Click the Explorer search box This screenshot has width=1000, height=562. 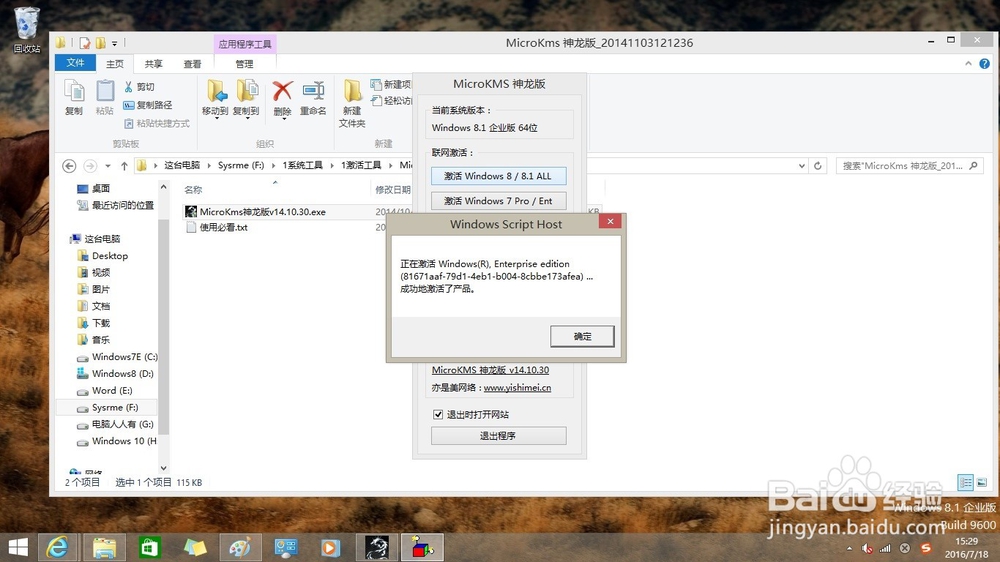909,166
